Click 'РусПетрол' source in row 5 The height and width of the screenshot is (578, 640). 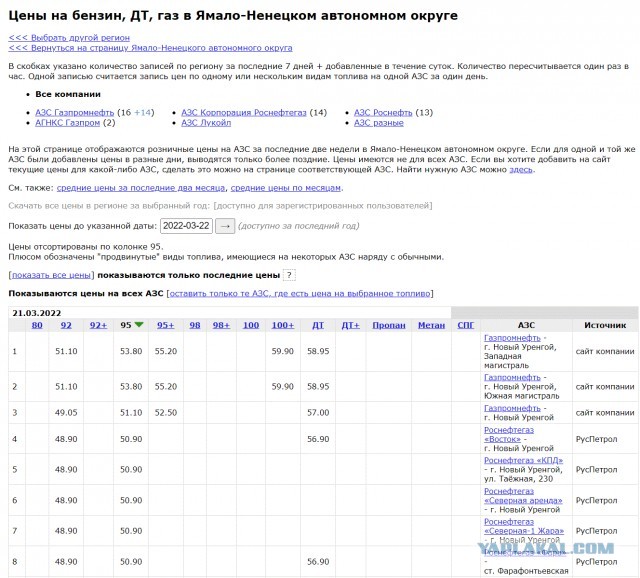pyautogui.click(x=596, y=469)
